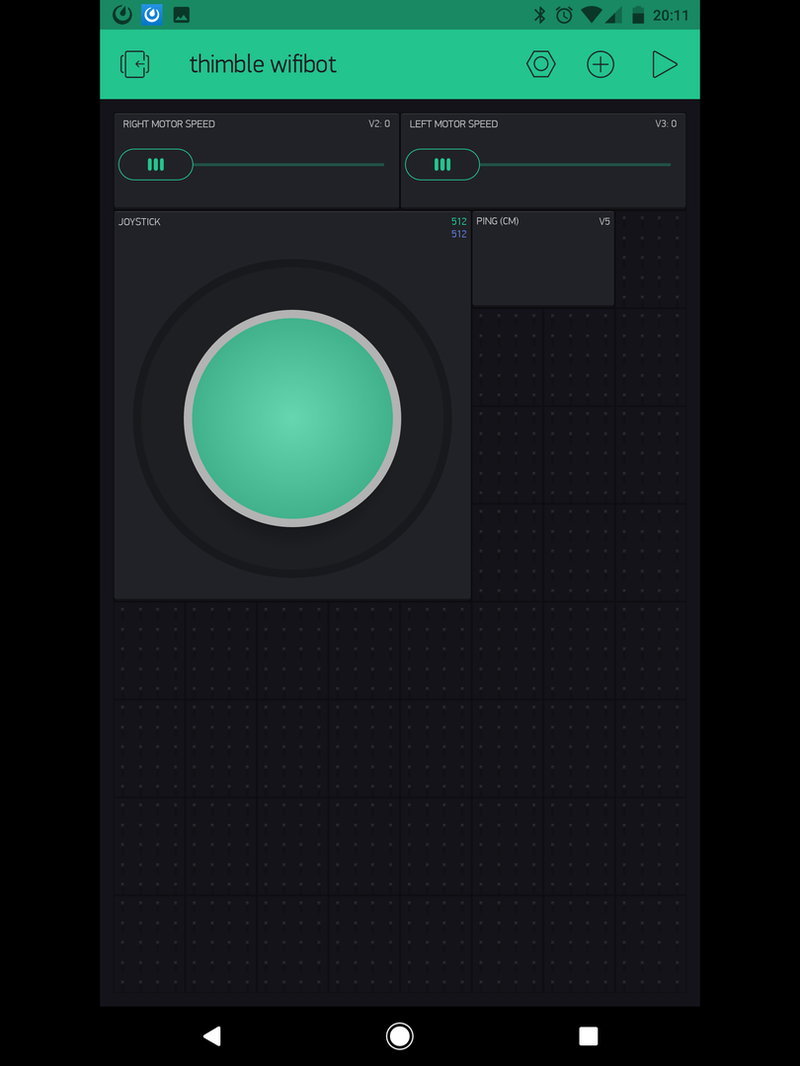Tap the V5 pin label
Image resolution: width=800 pixels, height=1066 pixels.
click(x=604, y=222)
